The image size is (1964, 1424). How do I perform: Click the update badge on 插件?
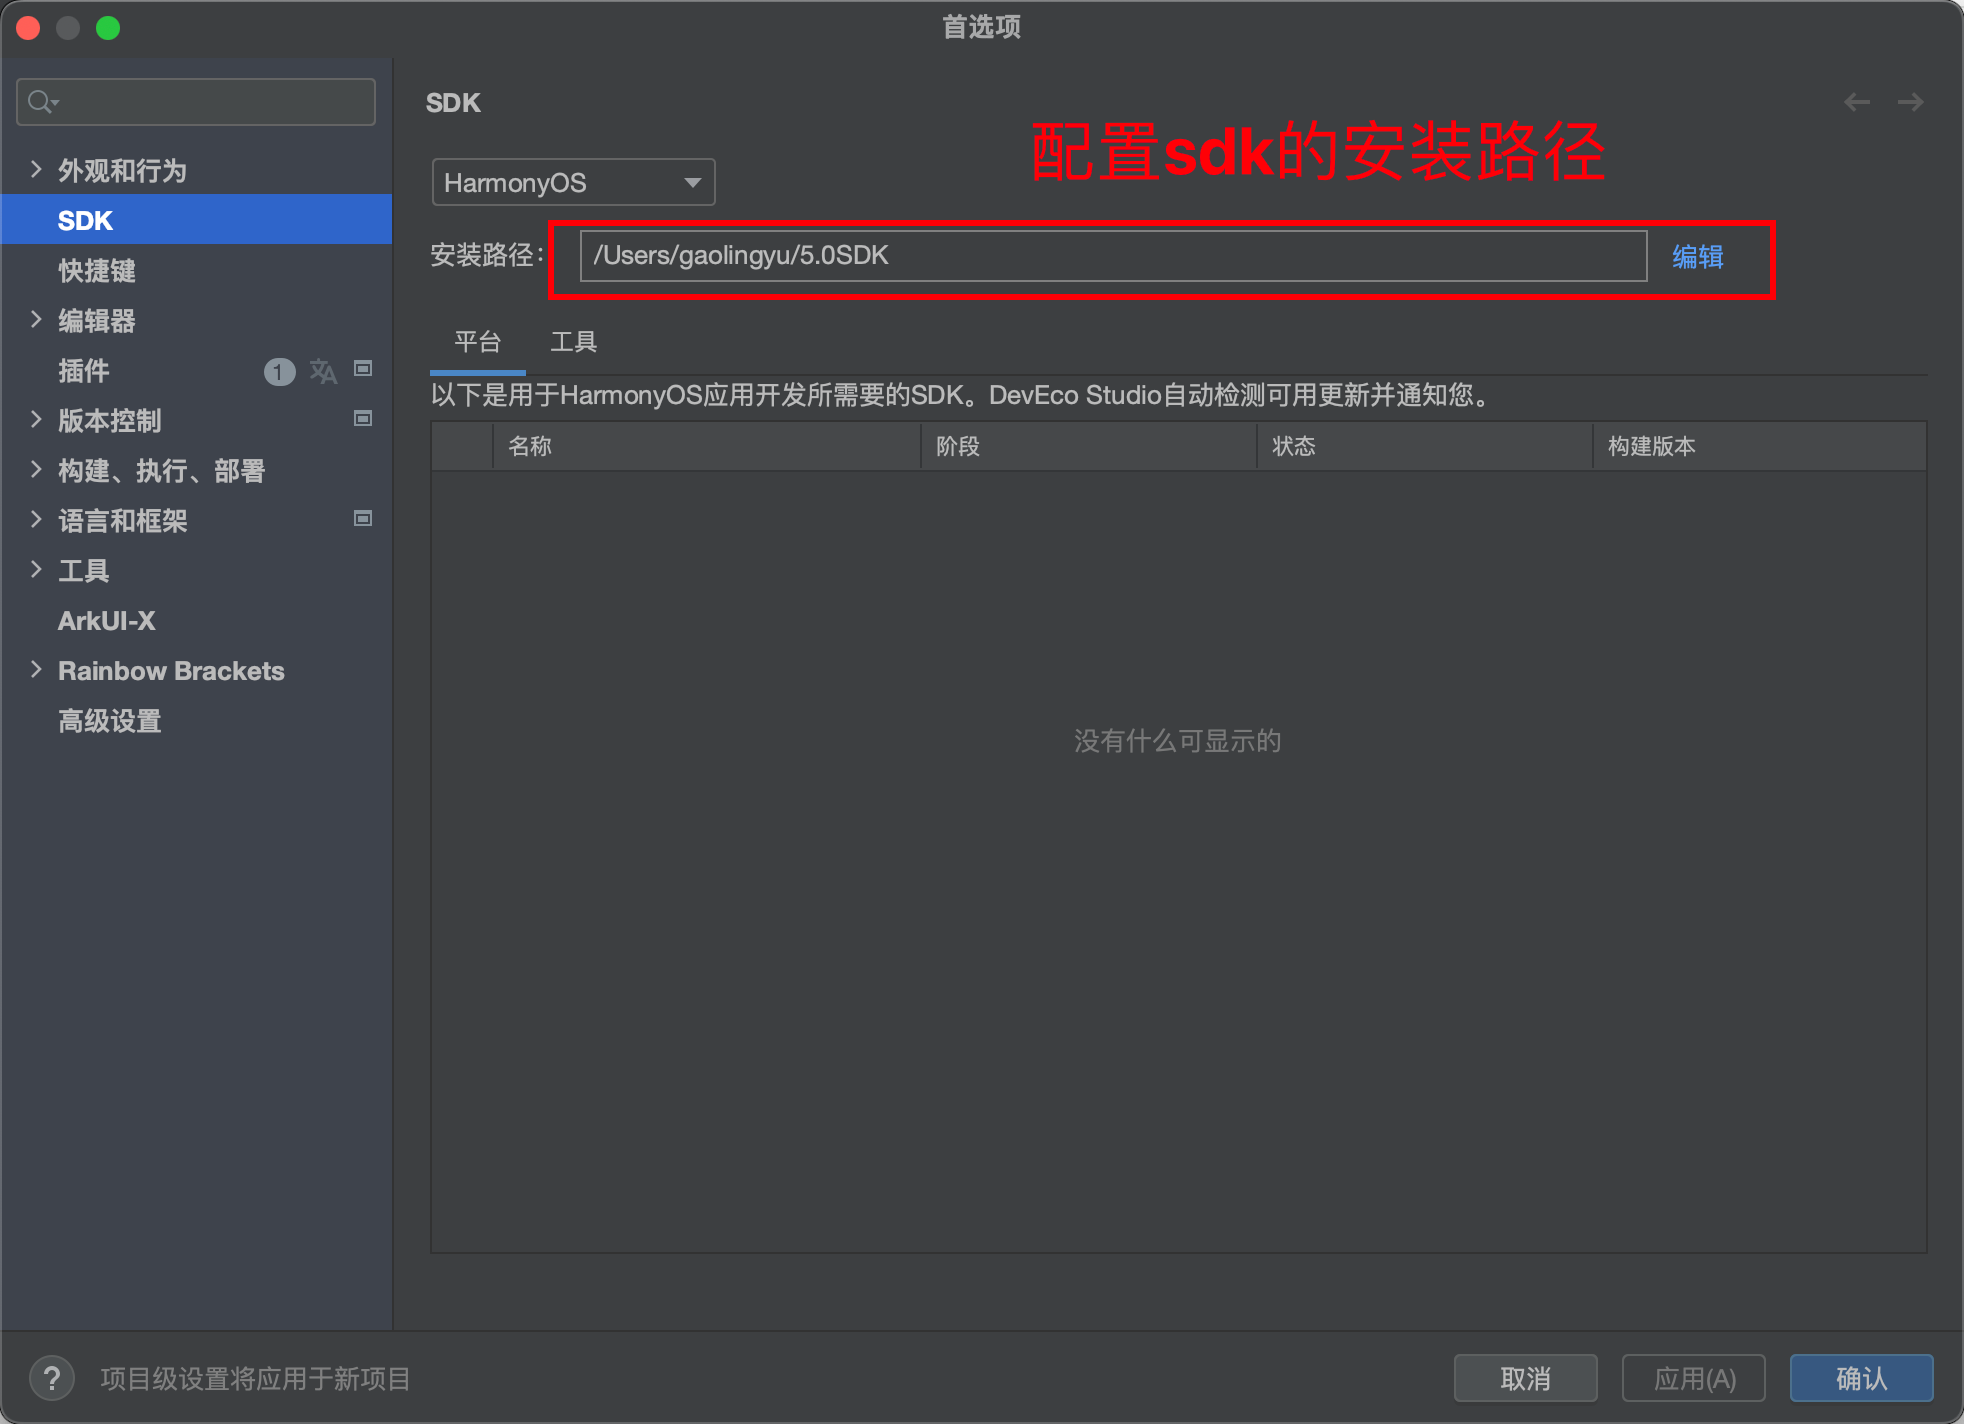tap(279, 372)
